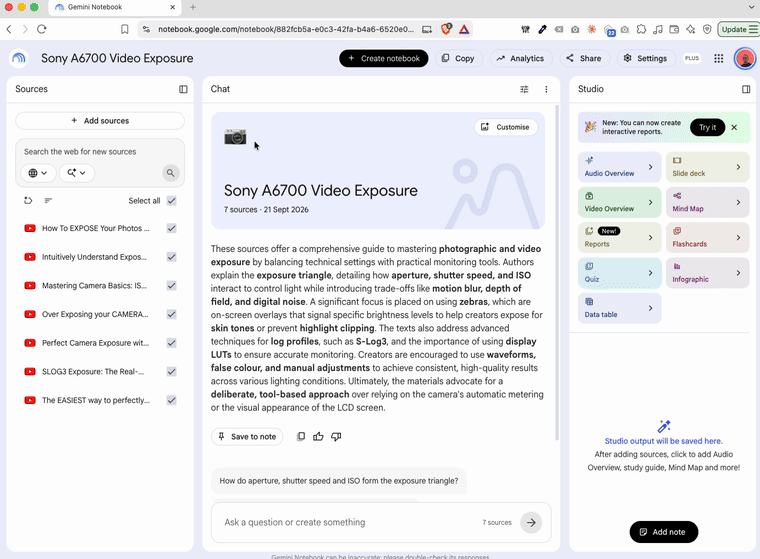This screenshot has height=559, width=760.
Task: Click the web source search magnifier icon
Action: (171, 173)
